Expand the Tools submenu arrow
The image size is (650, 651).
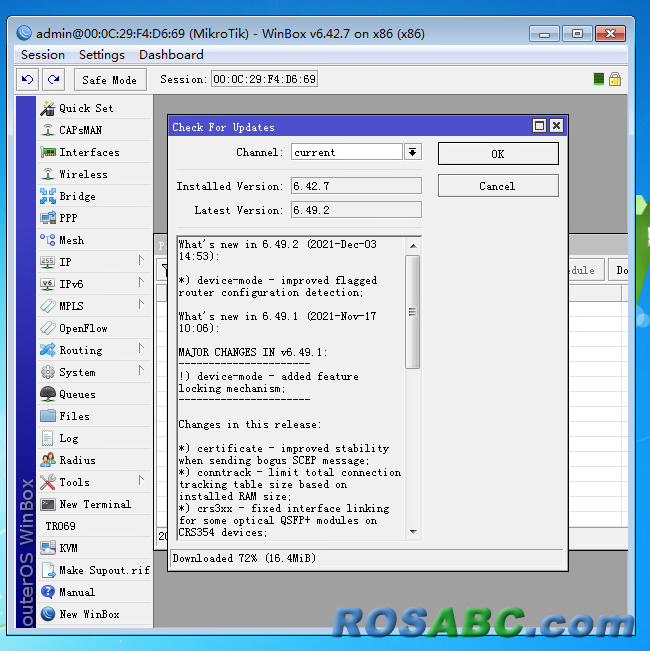pyautogui.click(x=141, y=480)
